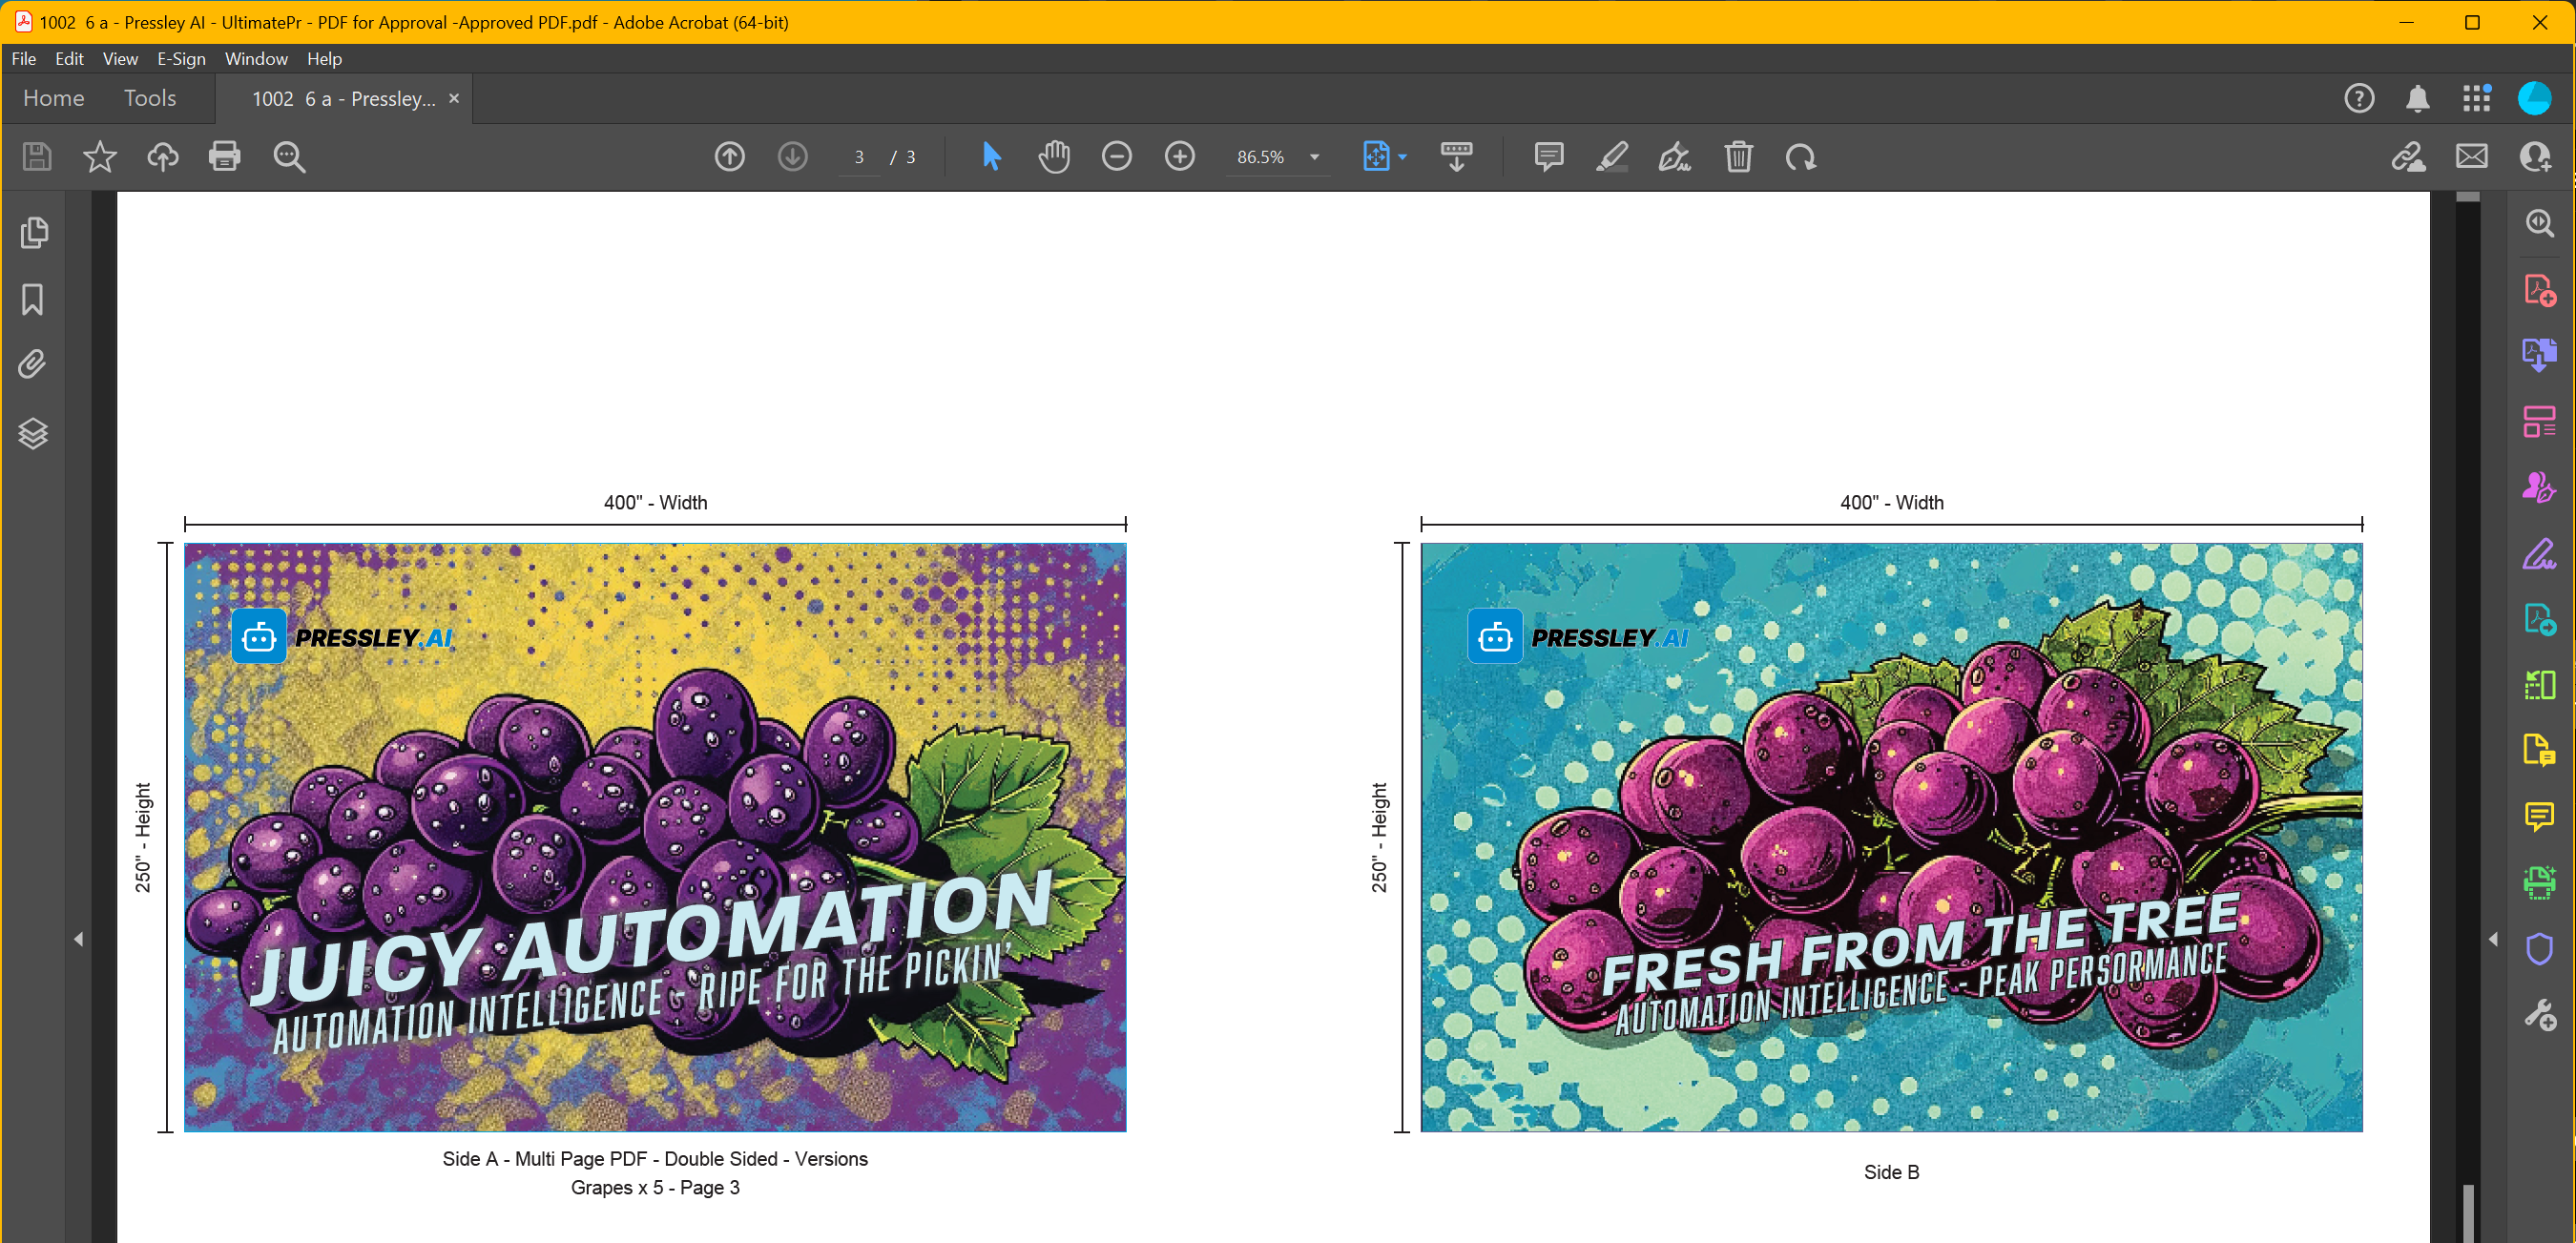Open the Window menu
Viewport: 2576px width, 1243px height.
point(256,59)
